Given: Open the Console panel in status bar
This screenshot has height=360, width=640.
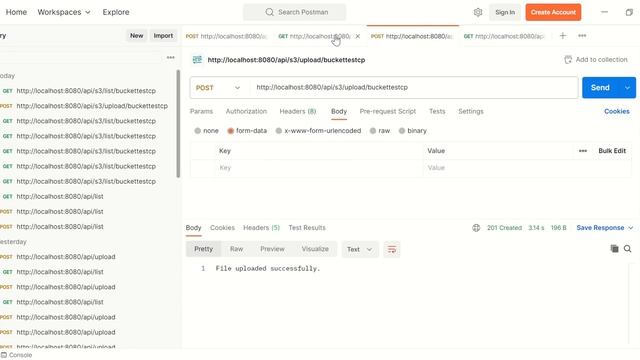Looking at the screenshot, I should click(16, 355).
